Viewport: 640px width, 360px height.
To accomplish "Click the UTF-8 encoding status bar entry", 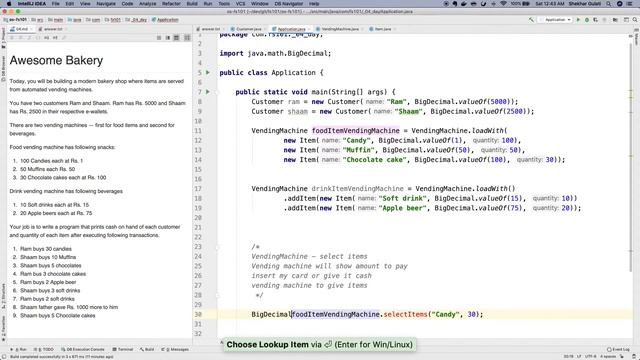I will pos(591,357).
